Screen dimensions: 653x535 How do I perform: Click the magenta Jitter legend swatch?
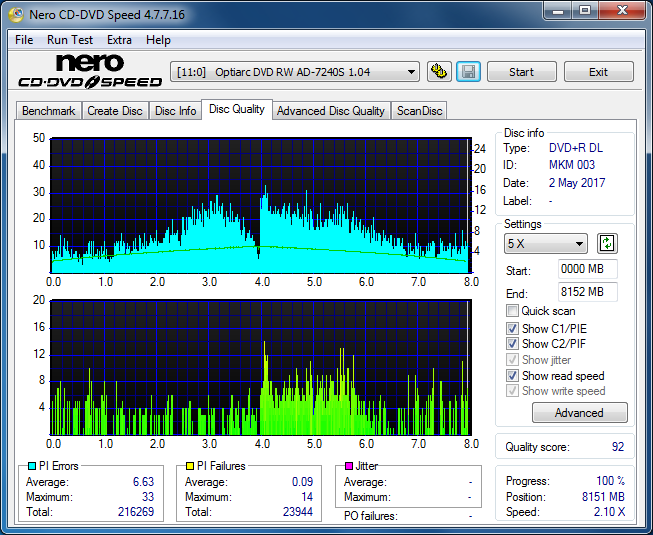click(349, 466)
